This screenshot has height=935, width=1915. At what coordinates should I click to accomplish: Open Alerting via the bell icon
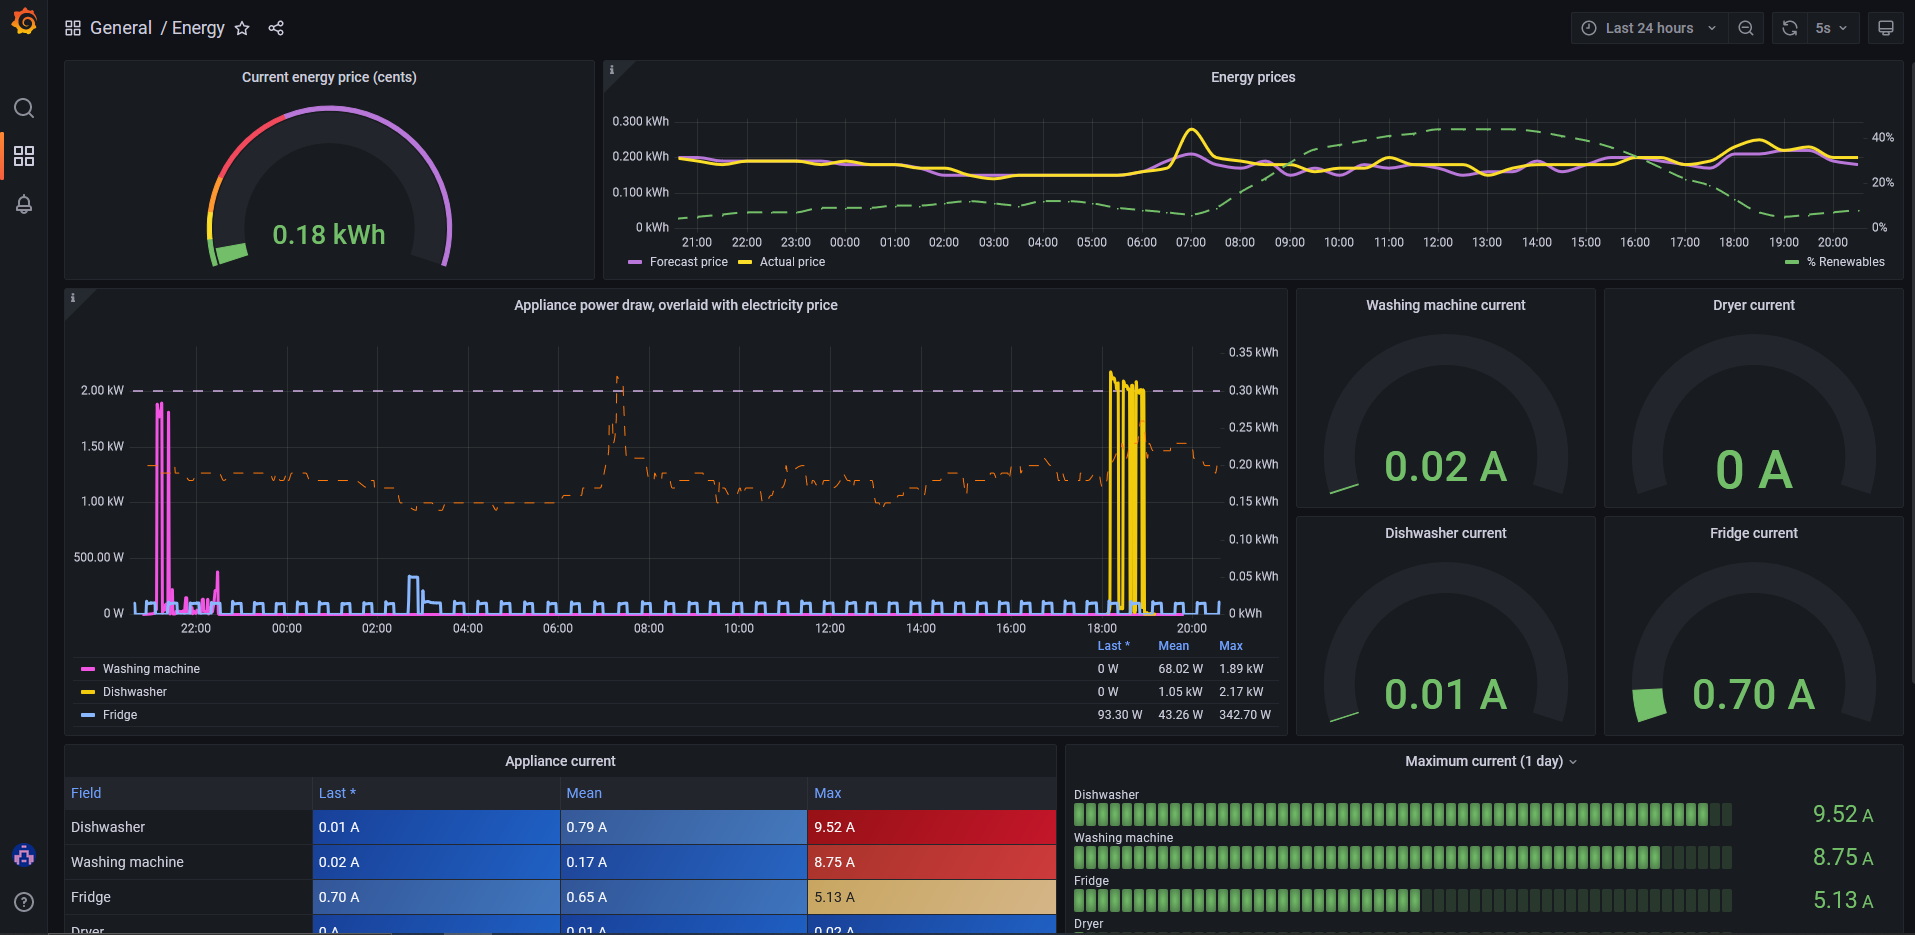(x=24, y=204)
